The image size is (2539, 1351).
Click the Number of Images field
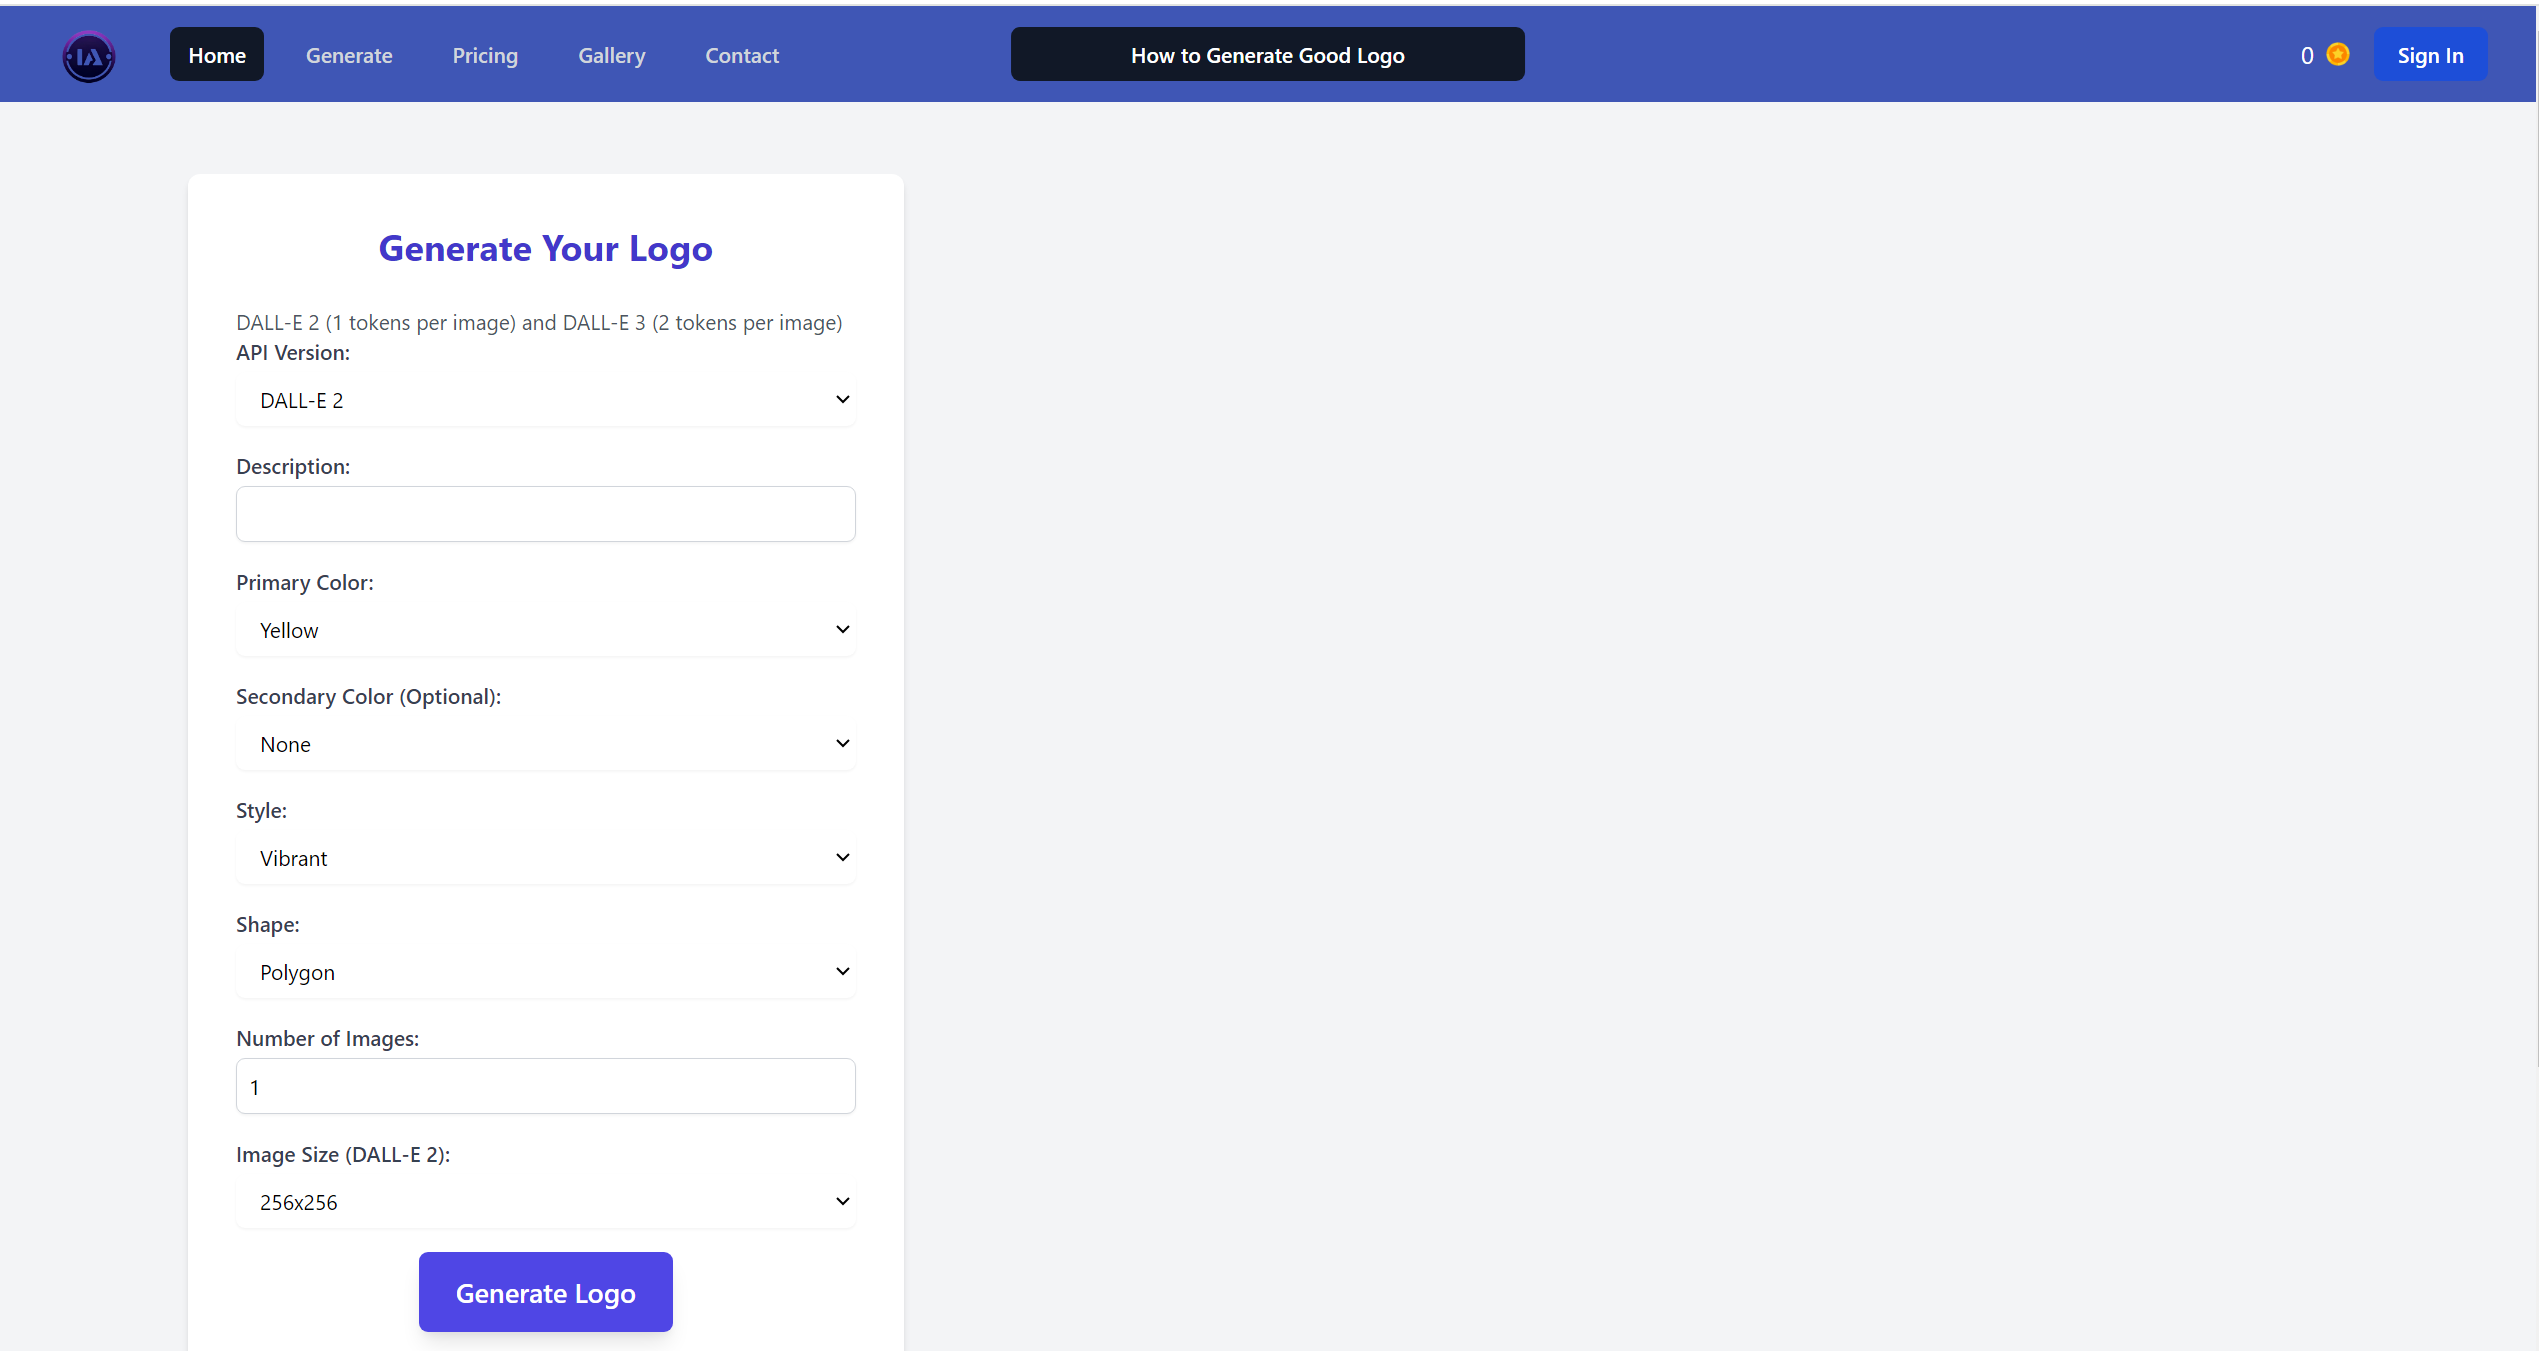click(545, 1086)
